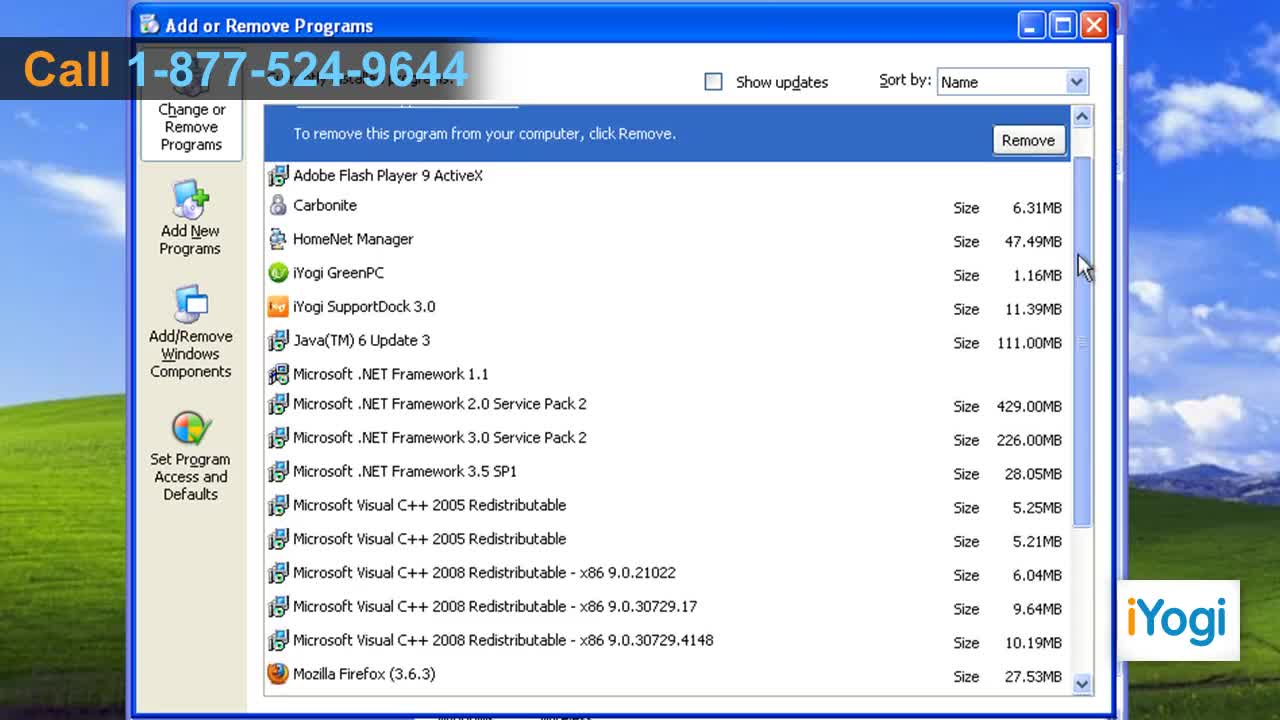1280x720 pixels.
Task: Click the Carbonite program icon
Action: tap(278, 206)
